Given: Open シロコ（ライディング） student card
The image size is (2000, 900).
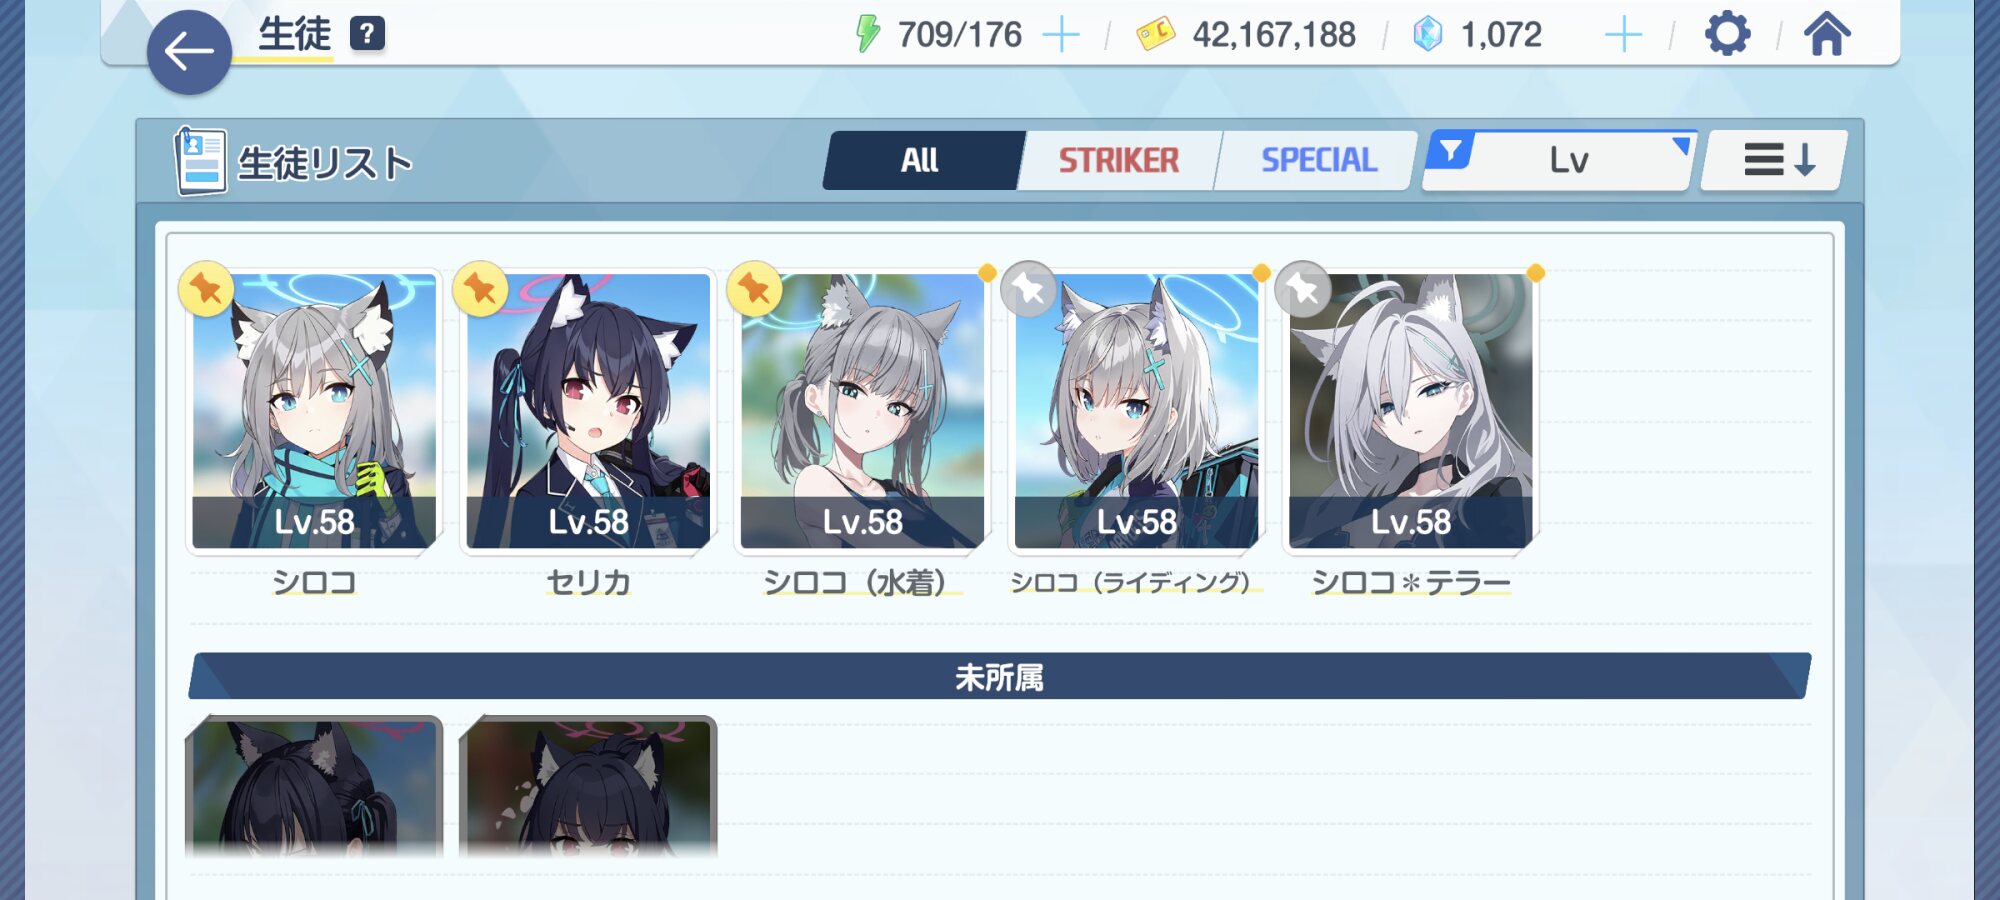Looking at the screenshot, I should point(1136,411).
